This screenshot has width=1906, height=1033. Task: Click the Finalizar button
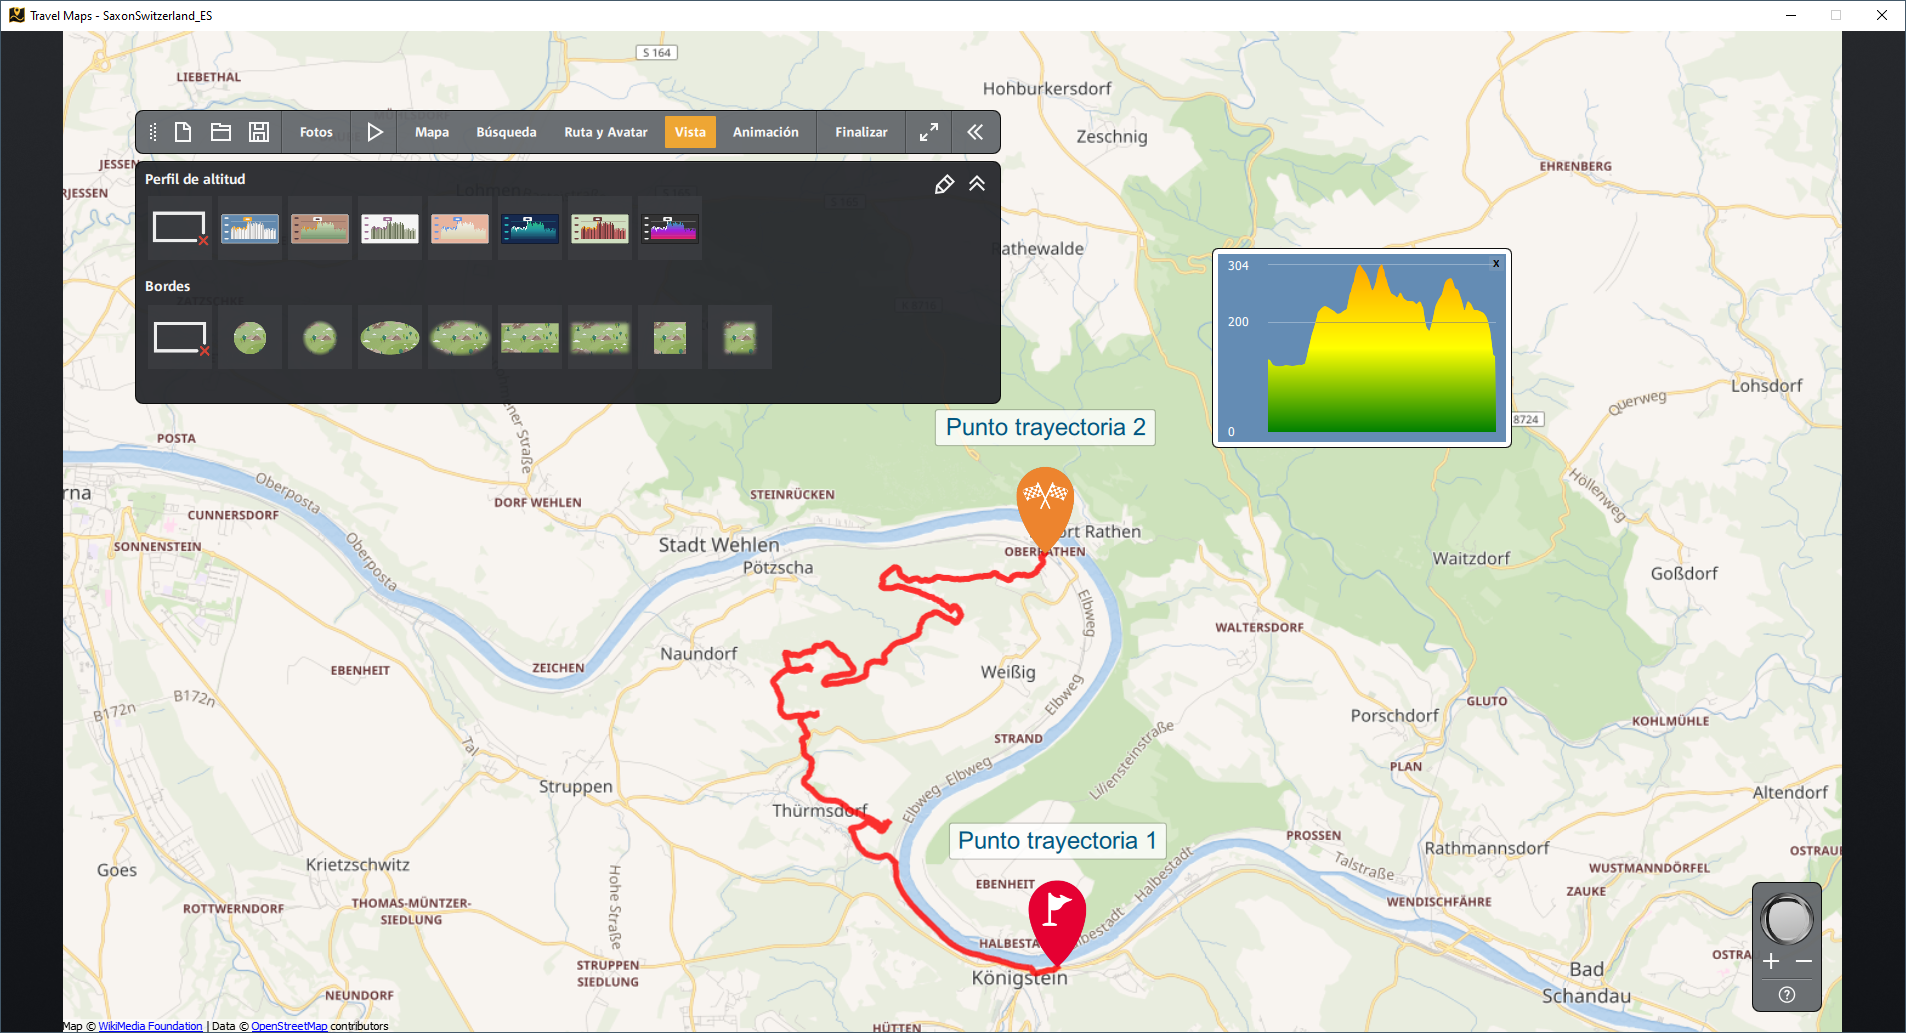pos(861,132)
